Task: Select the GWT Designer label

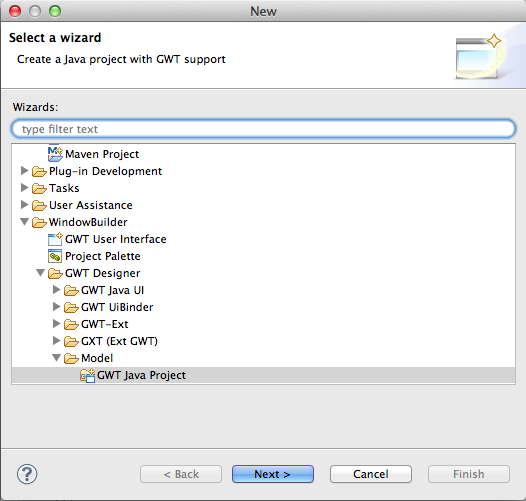Action: pyautogui.click(x=103, y=273)
